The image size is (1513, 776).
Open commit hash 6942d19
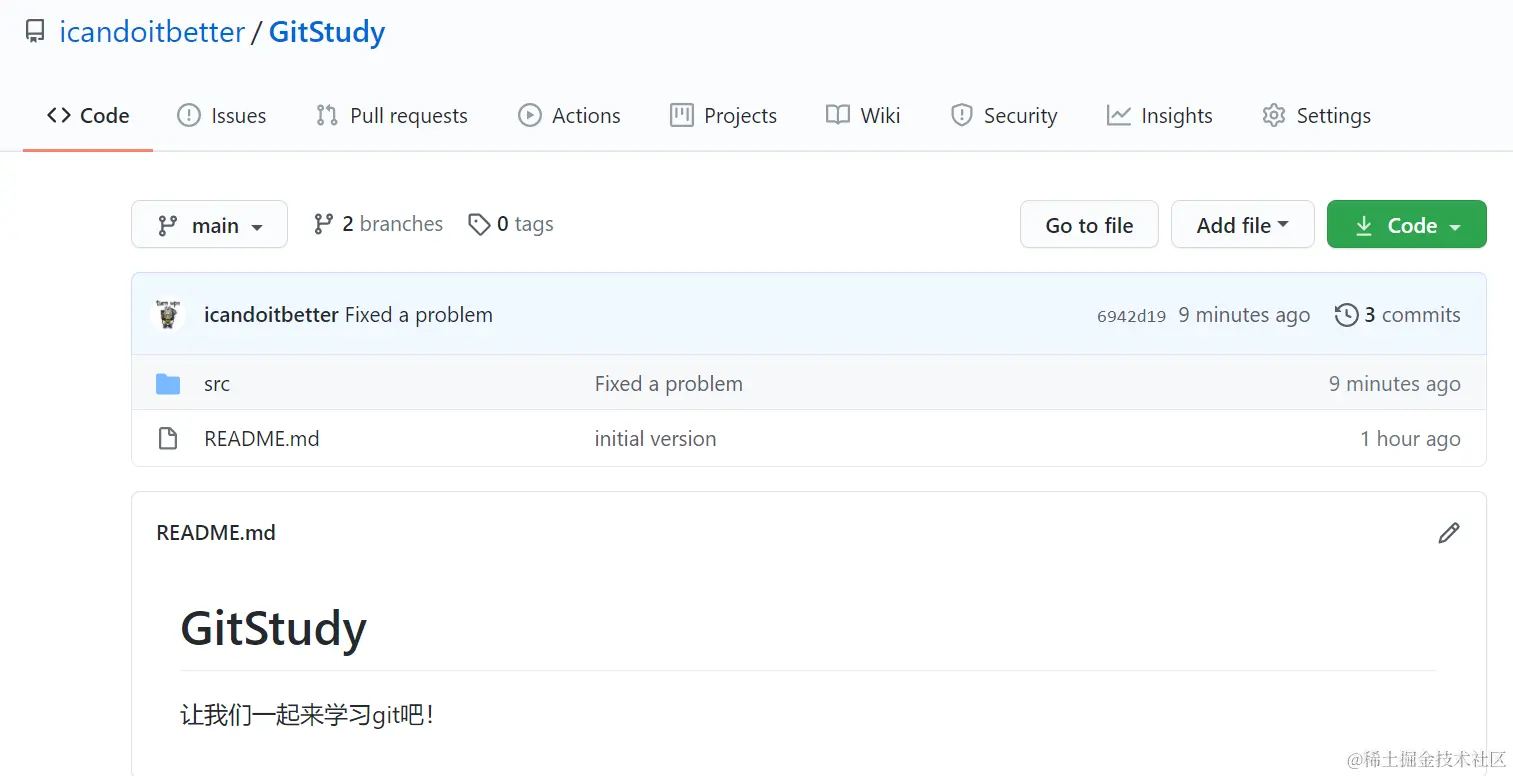point(1131,316)
